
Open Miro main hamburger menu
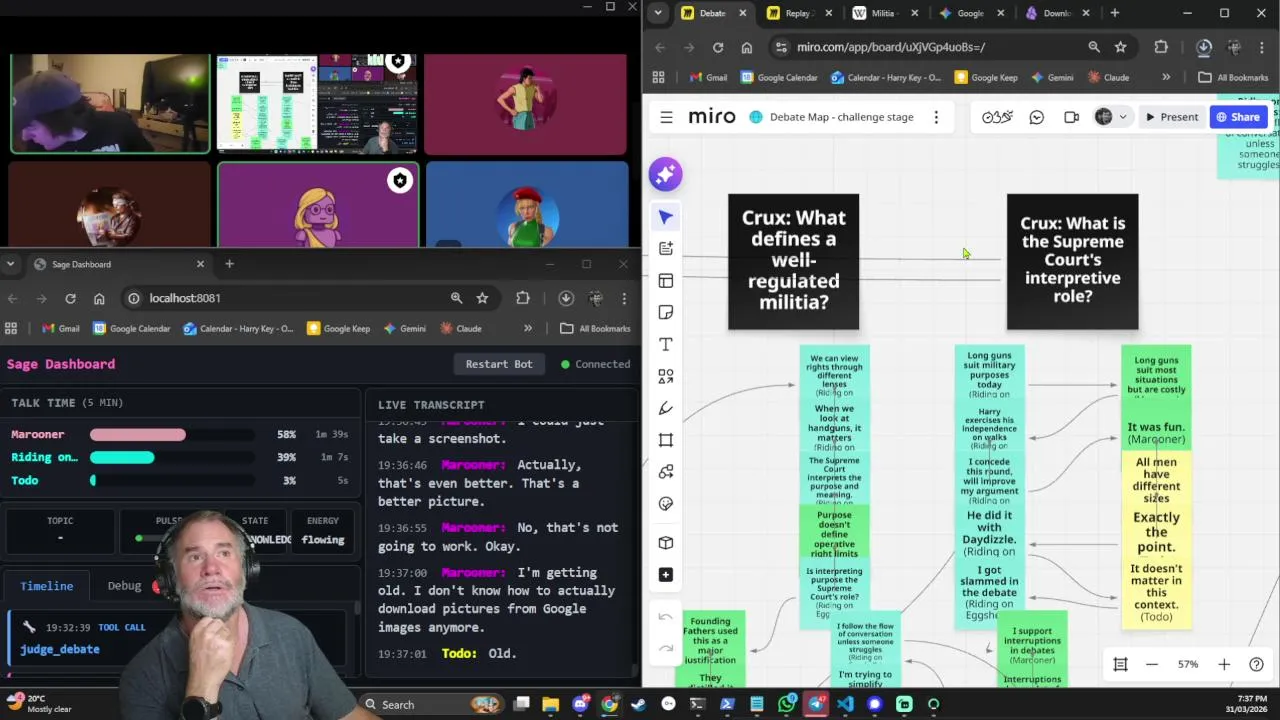coord(666,117)
